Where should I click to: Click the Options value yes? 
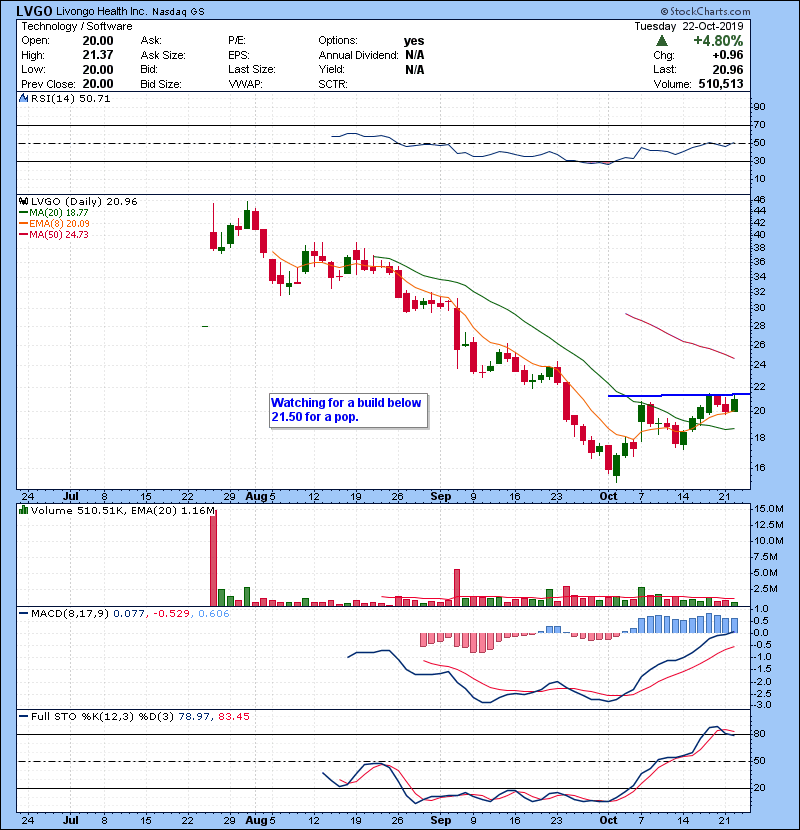pos(414,41)
